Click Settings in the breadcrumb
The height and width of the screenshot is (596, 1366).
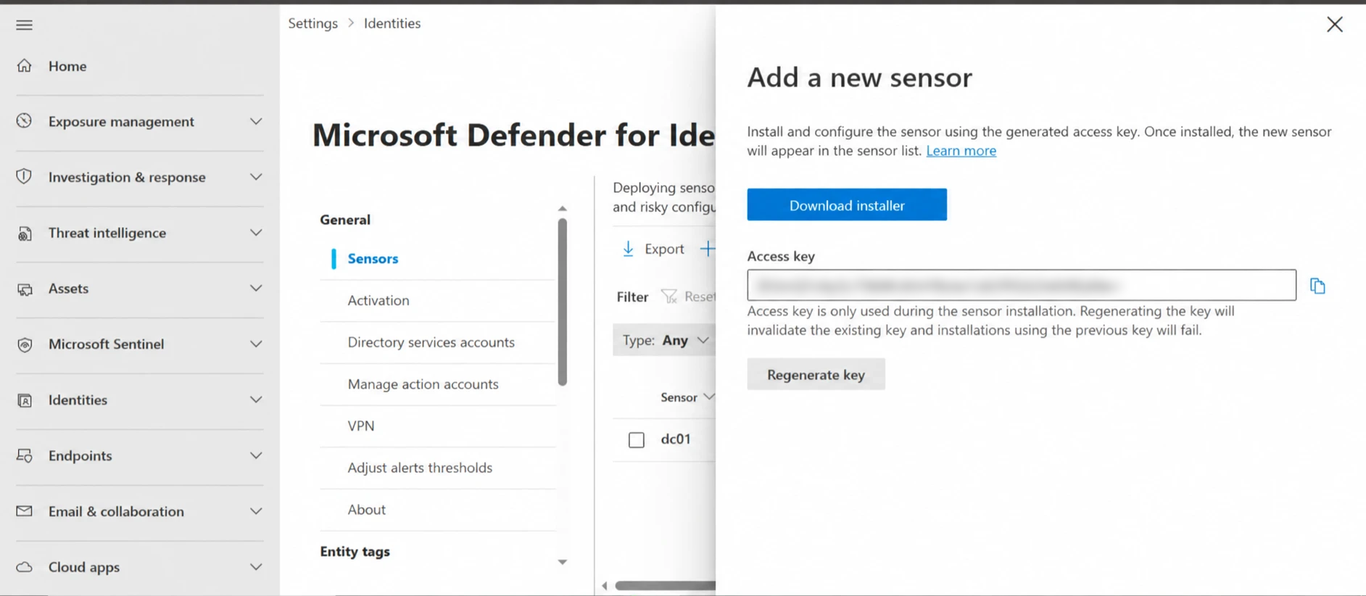(x=313, y=23)
